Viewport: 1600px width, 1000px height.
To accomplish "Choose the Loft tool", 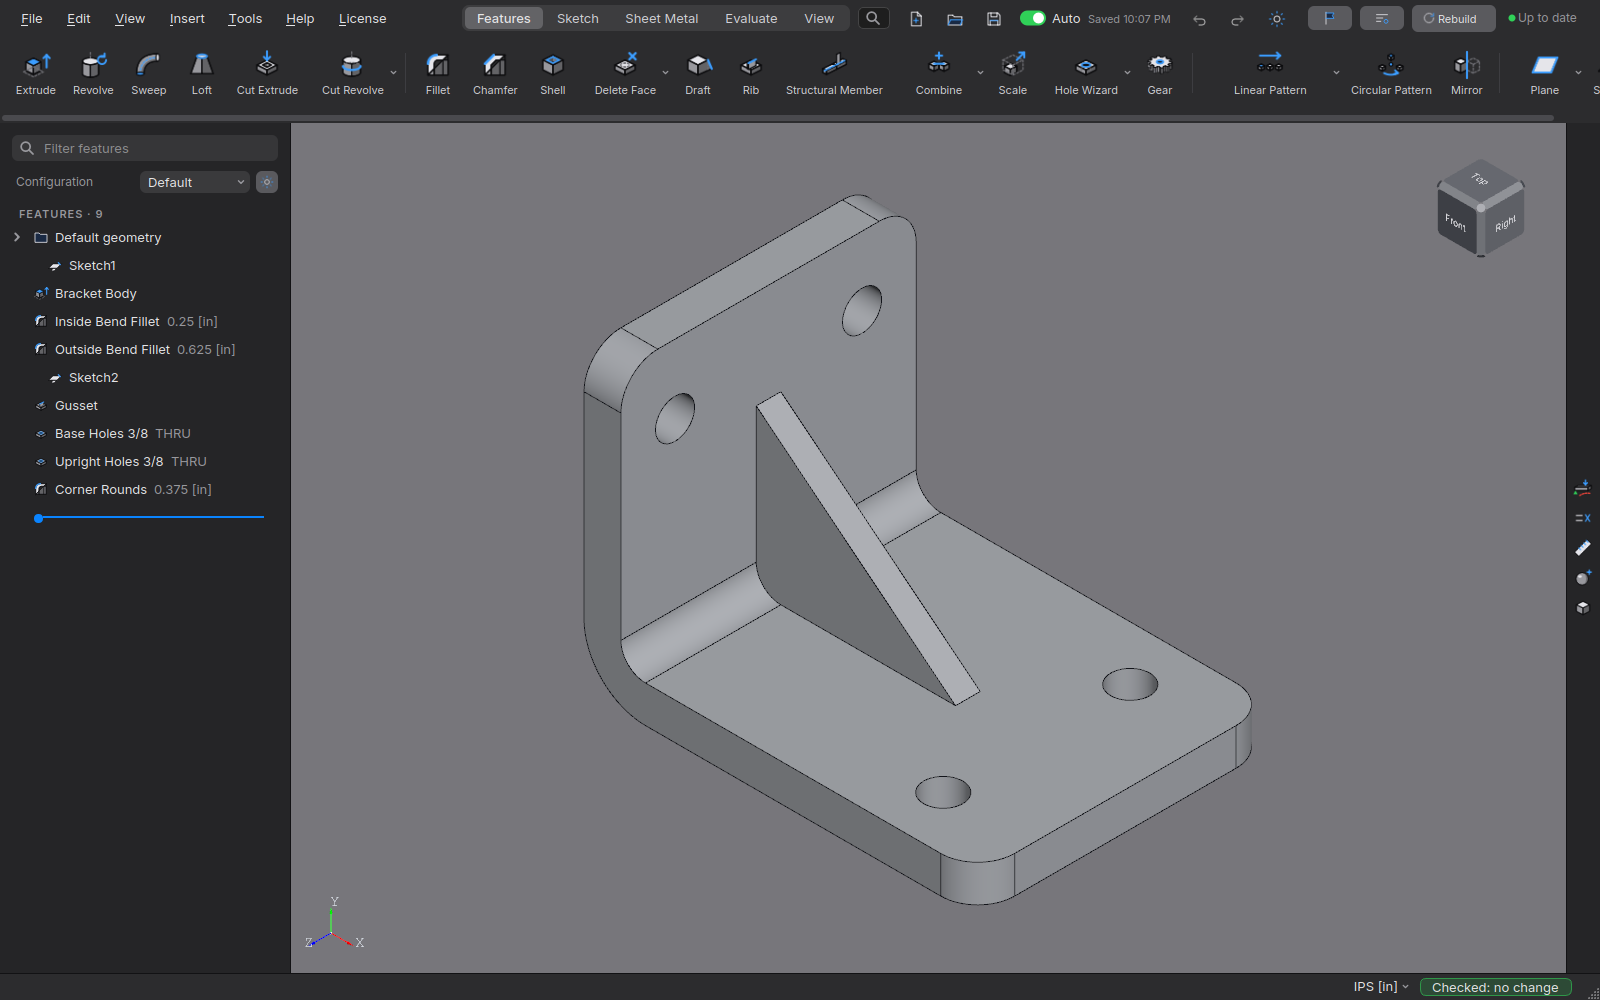I will tap(202, 75).
